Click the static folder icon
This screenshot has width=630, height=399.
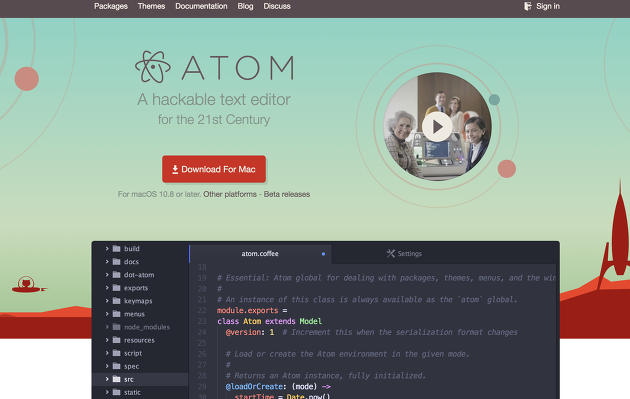tap(117, 392)
